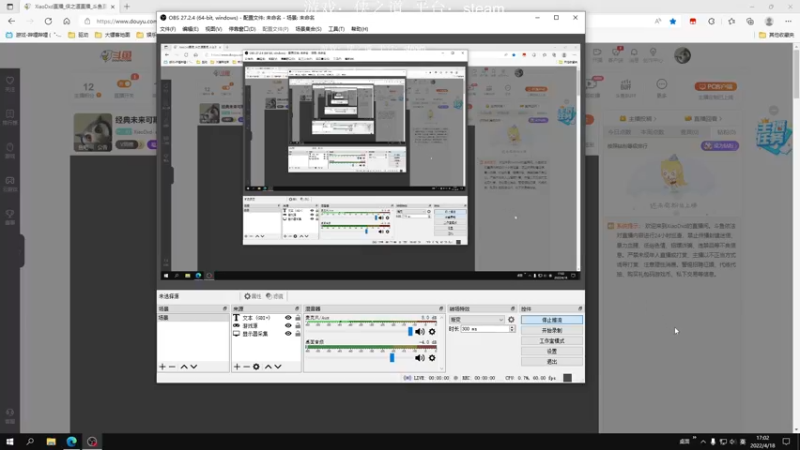The image size is (800, 450).
Task: Open settings gear for 麦克风/Aux channel
Action: pyautogui.click(x=432, y=332)
